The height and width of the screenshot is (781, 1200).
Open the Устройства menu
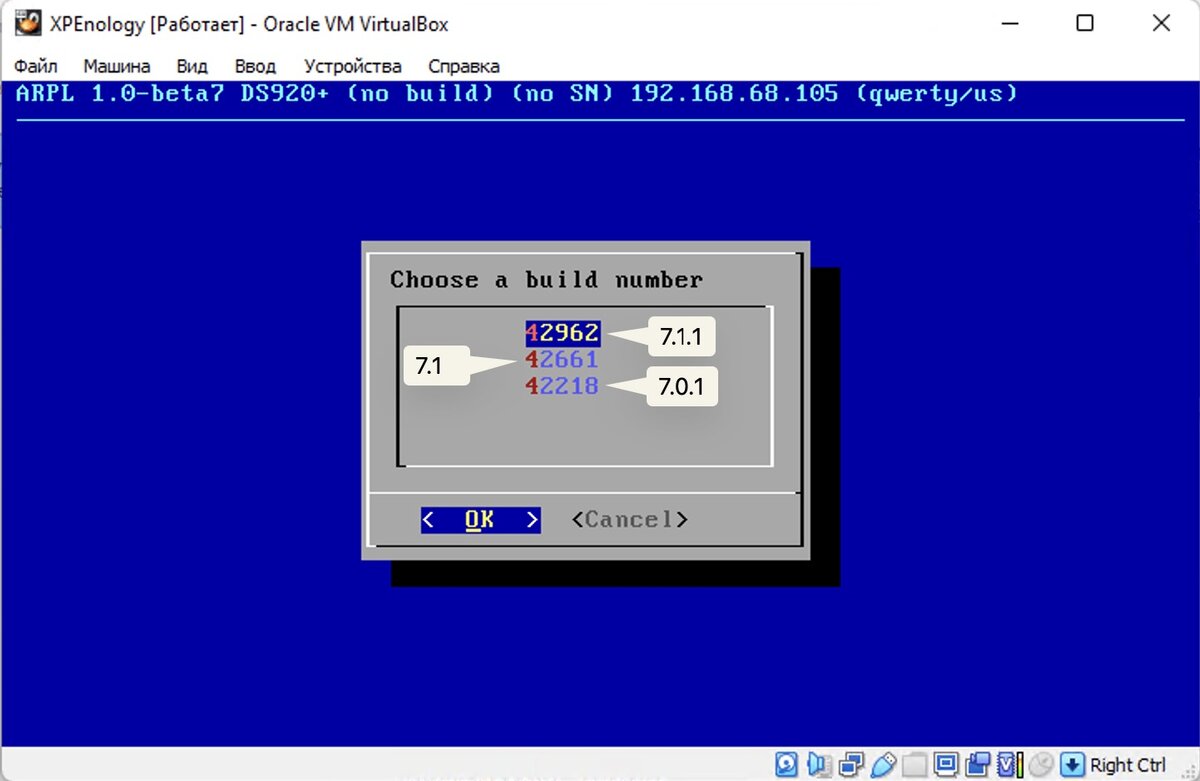(353, 66)
